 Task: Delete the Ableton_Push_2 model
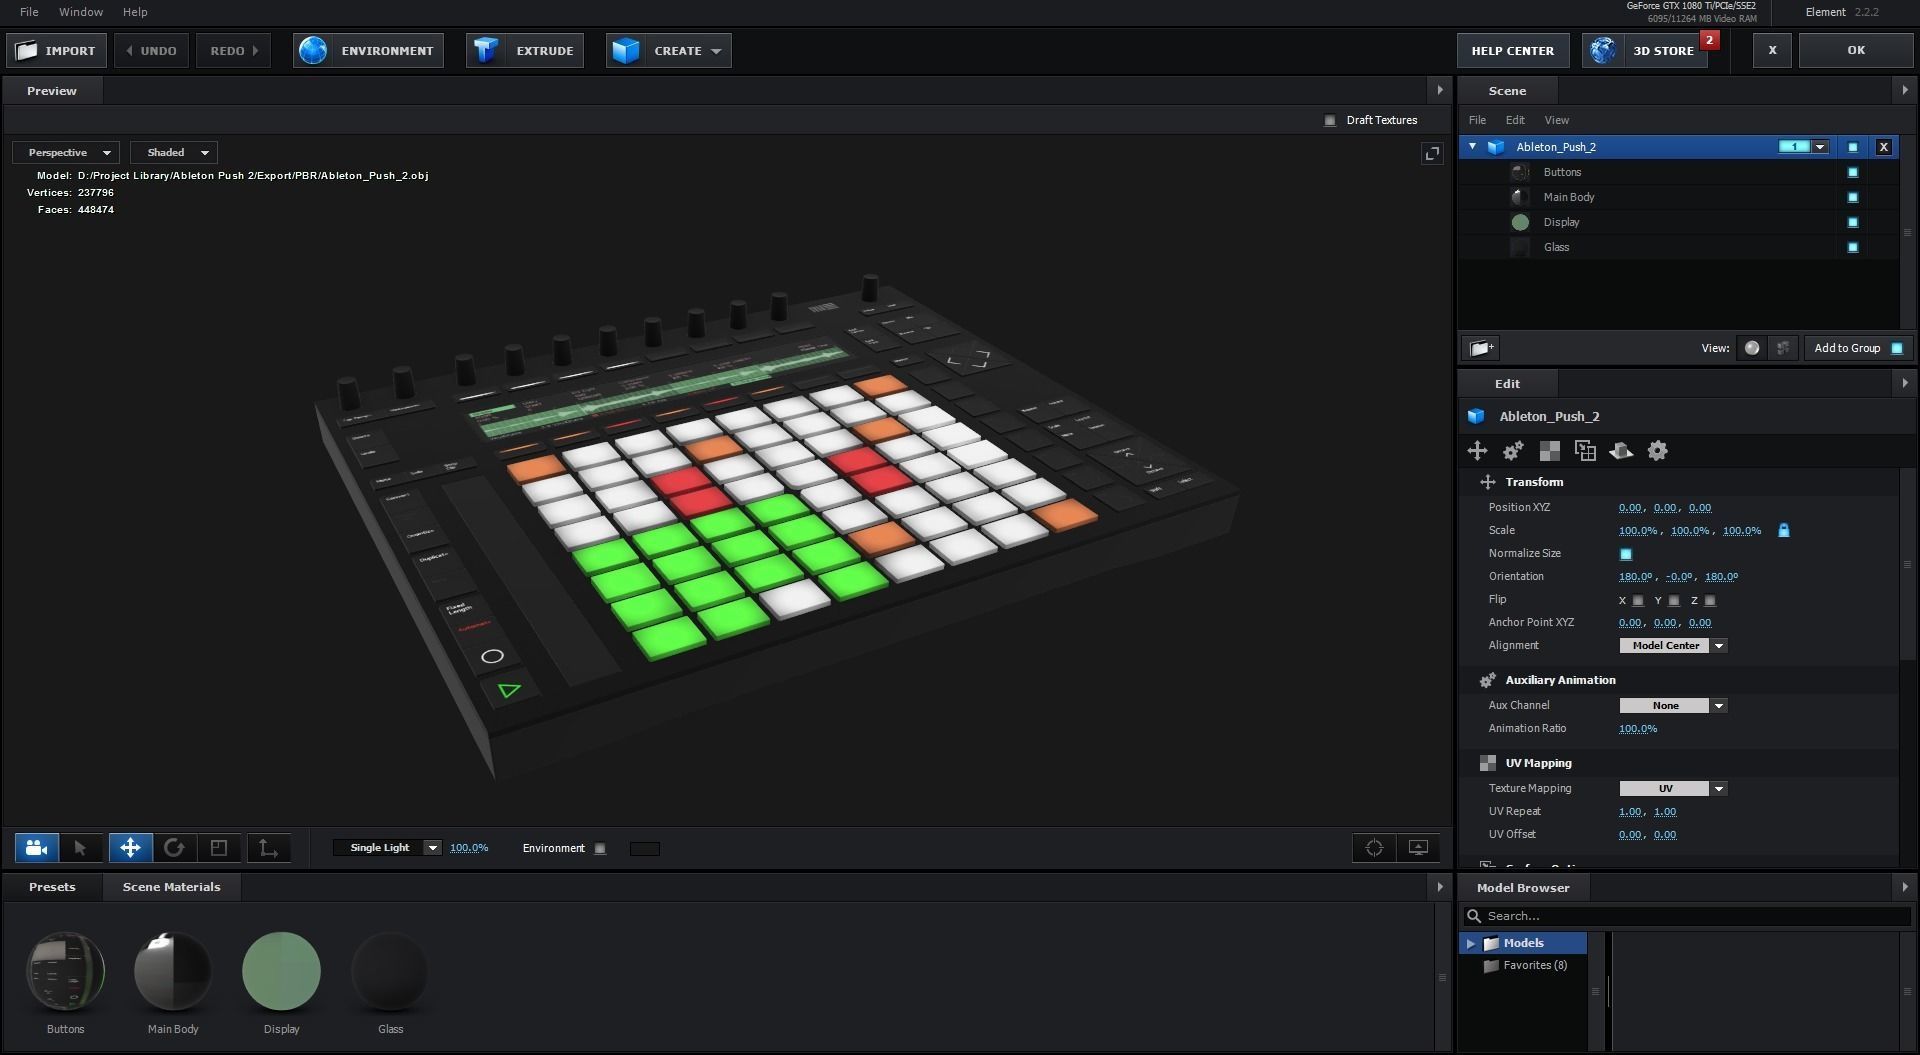pyautogui.click(x=1884, y=147)
